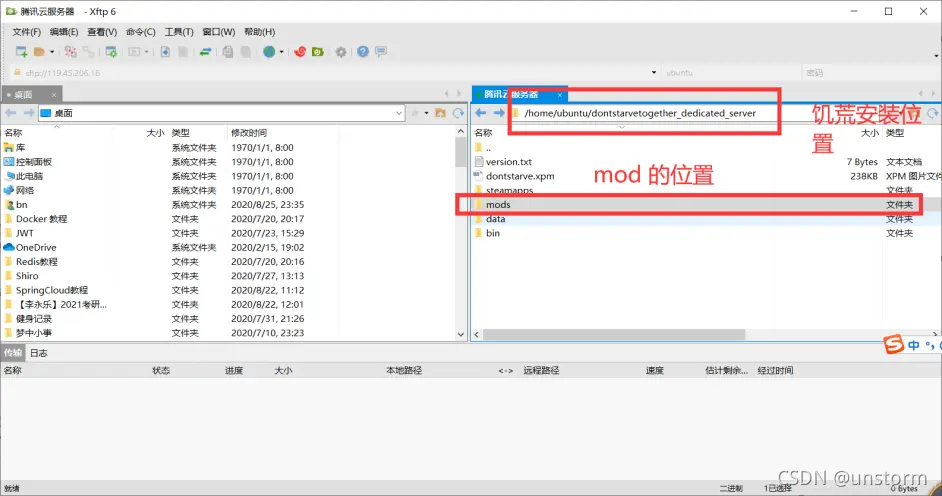
Task: Open the 文件(F) menu
Action: click(x=26, y=32)
